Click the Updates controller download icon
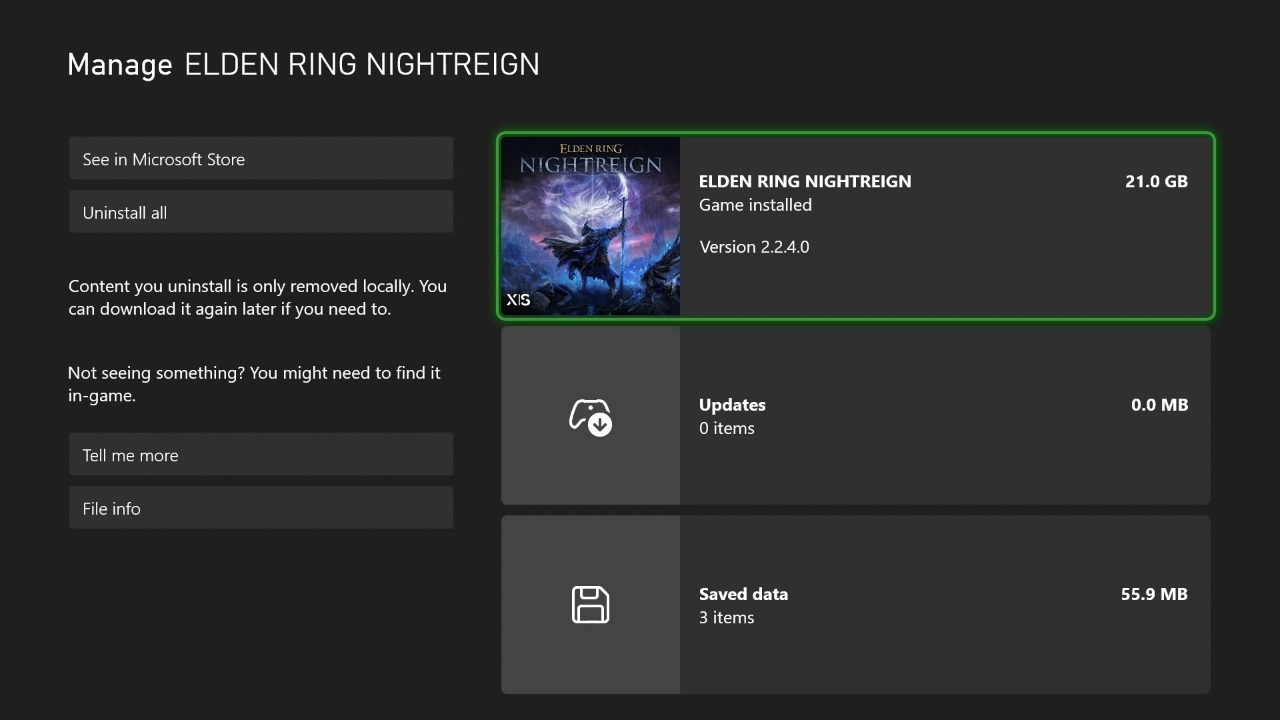 [x=590, y=417]
